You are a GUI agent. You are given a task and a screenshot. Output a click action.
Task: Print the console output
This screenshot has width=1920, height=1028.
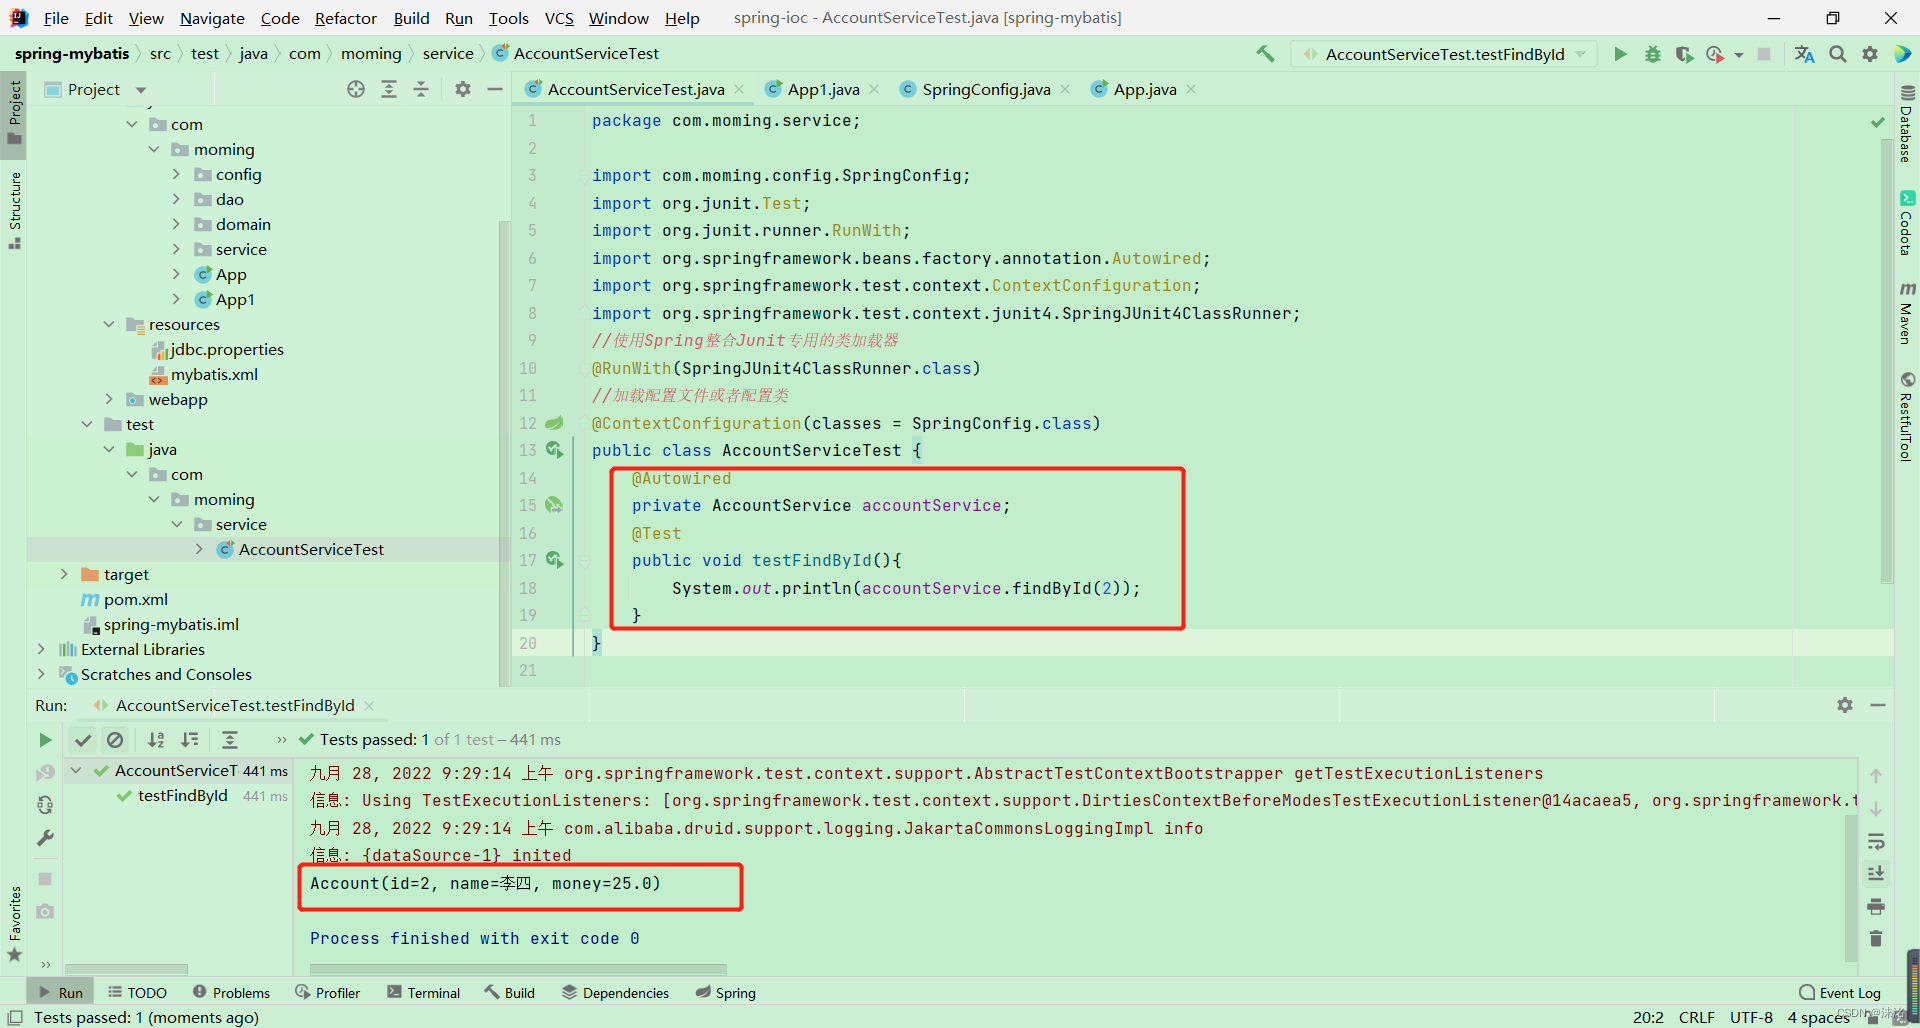pyautogui.click(x=1876, y=906)
